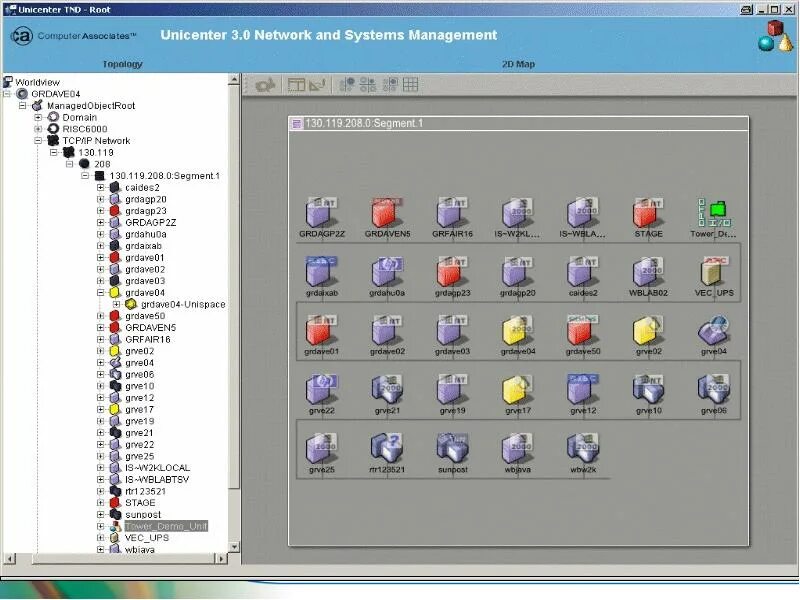
Task: Select grdave50 in the tree
Action: pyautogui.click(x=145, y=316)
